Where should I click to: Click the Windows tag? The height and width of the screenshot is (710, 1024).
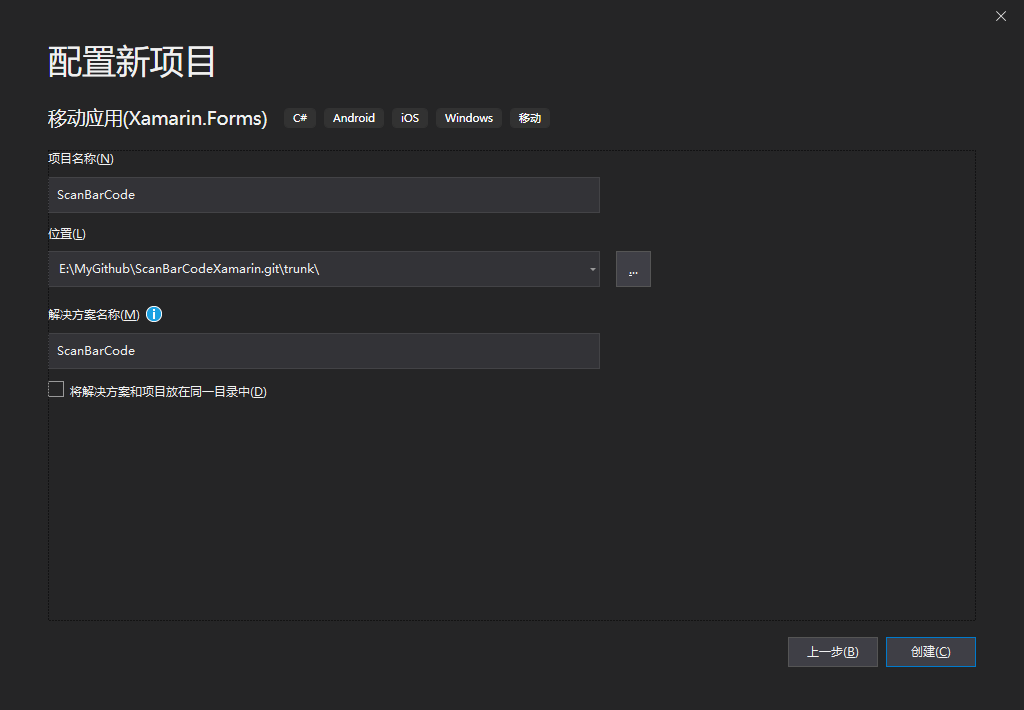[x=468, y=118]
